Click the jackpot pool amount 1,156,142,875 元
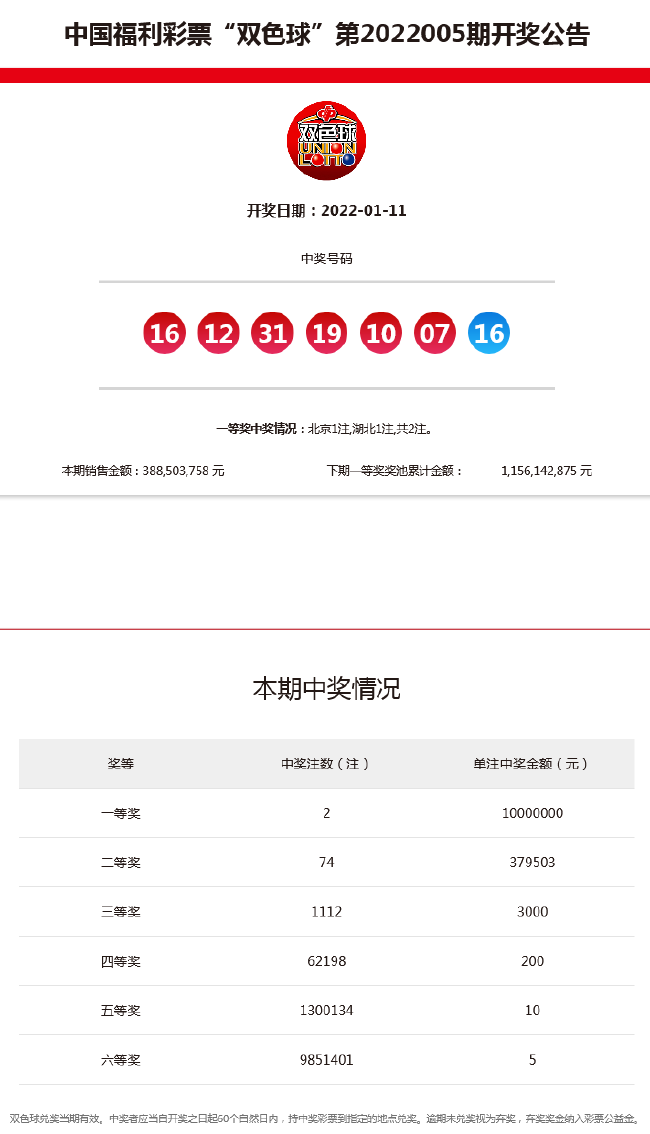 546,470
